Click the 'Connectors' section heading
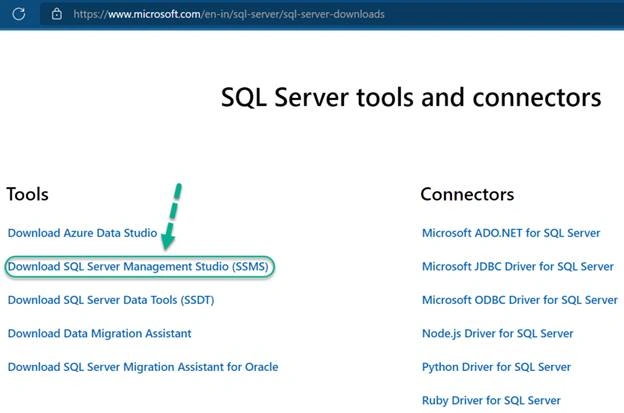 pos(467,194)
